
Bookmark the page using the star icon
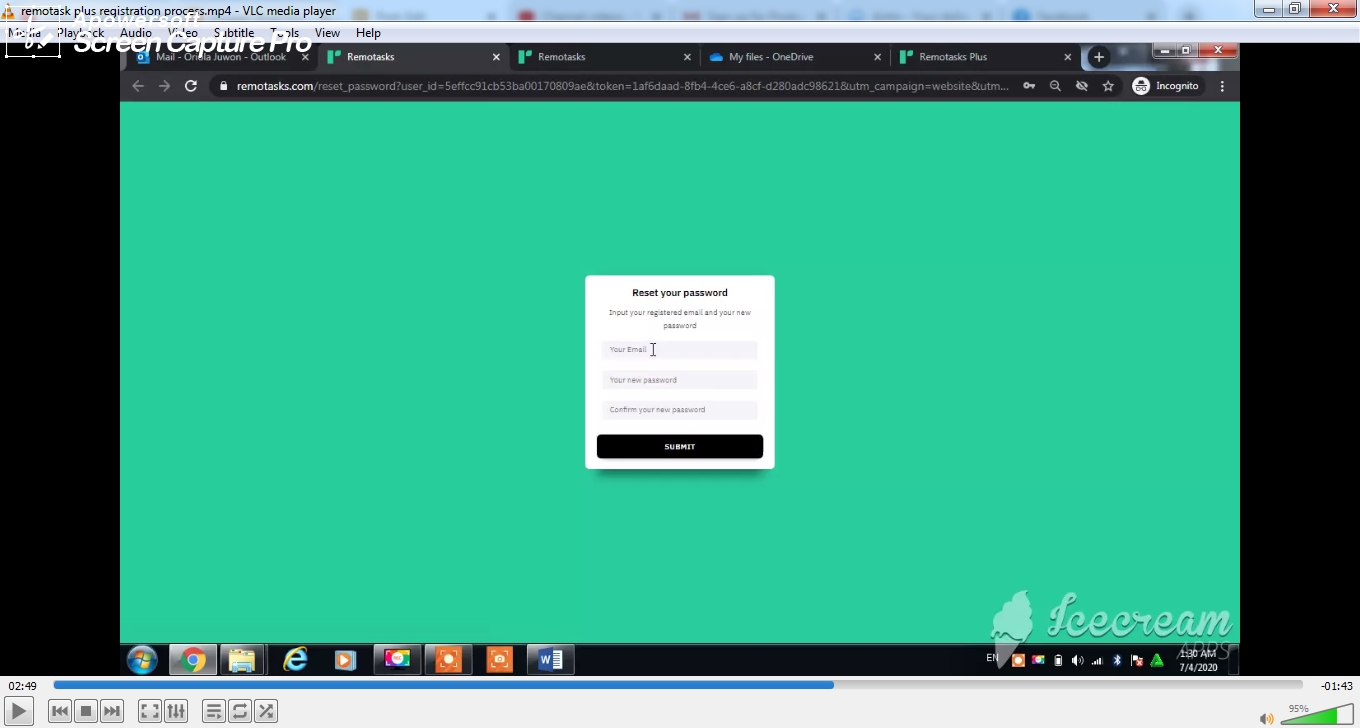pyautogui.click(x=1107, y=86)
